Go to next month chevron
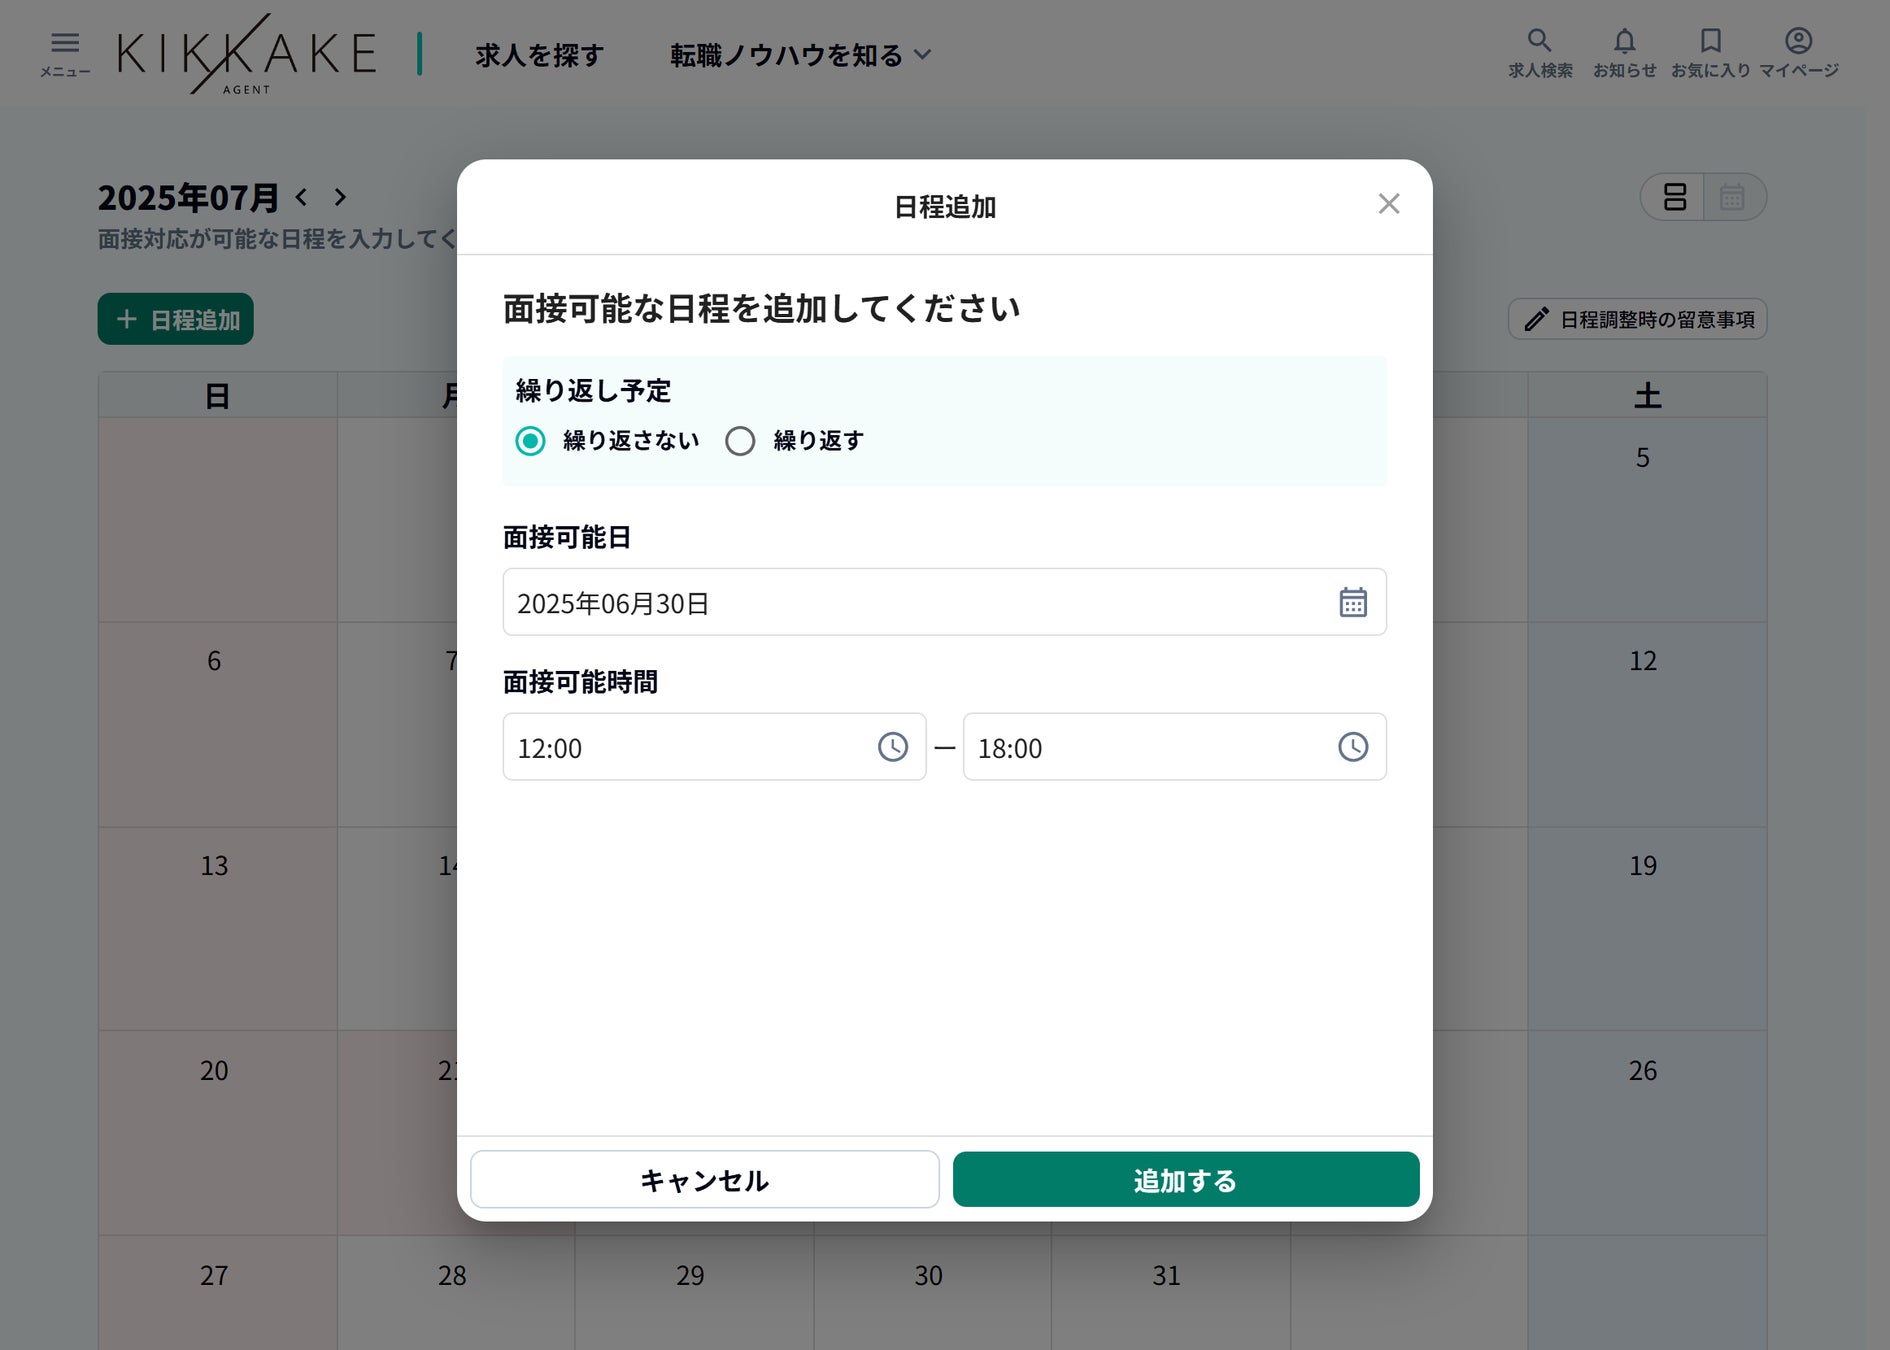 pos(340,197)
